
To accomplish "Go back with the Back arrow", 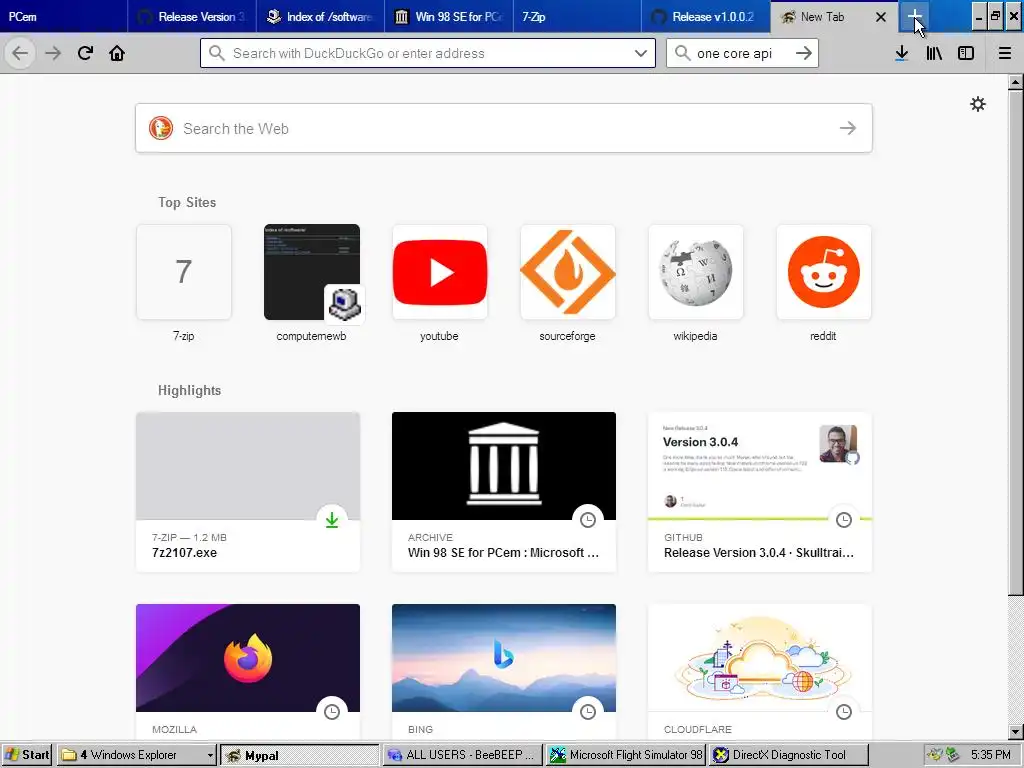I will tap(20, 53).
